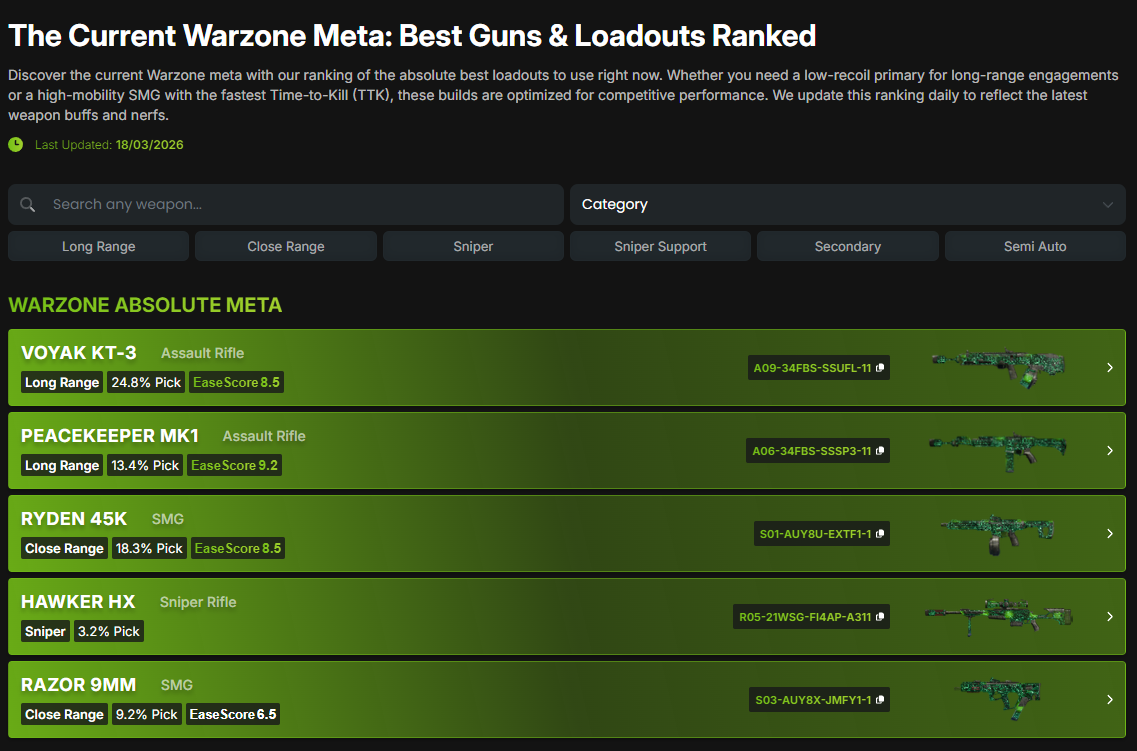Copy the RYDEN 45K loadout code
This screenshot has width=1137, height=751.
[880, 534]
